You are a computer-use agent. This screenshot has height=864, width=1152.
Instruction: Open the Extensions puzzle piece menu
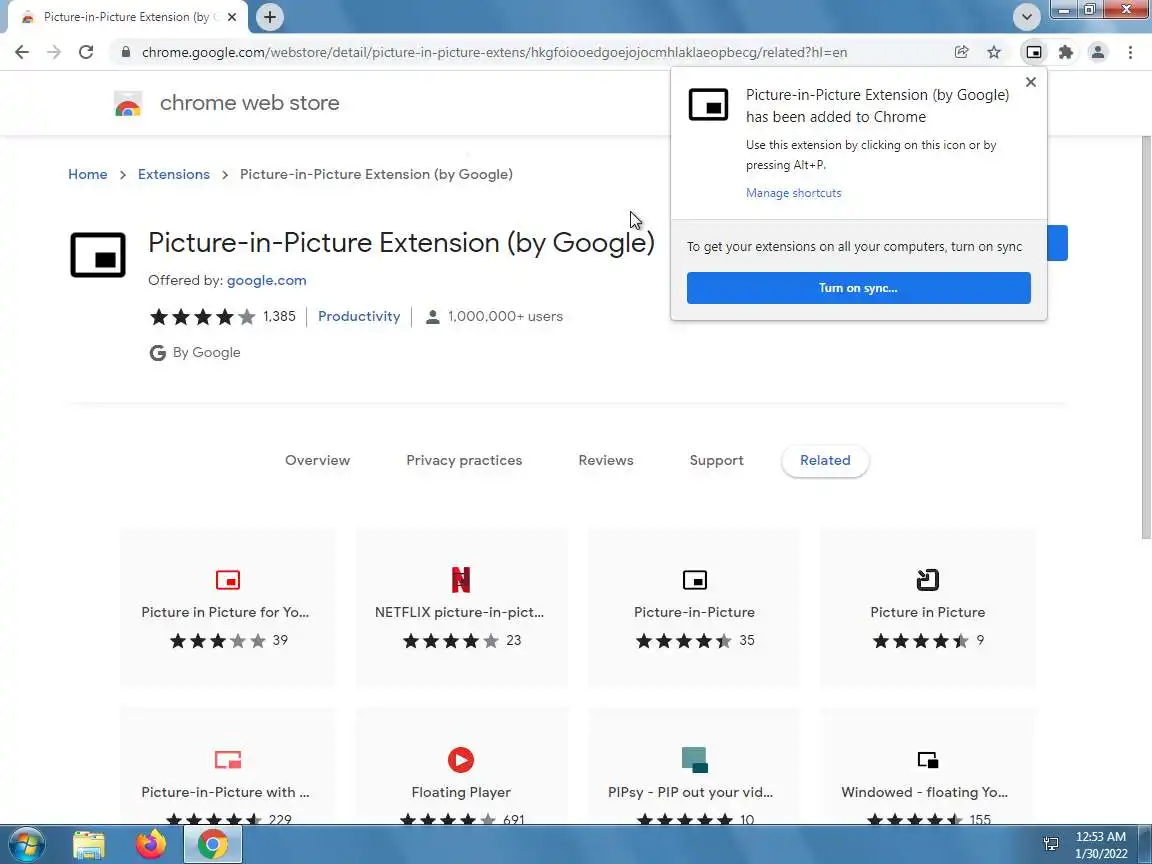(x=1065, y=52)
